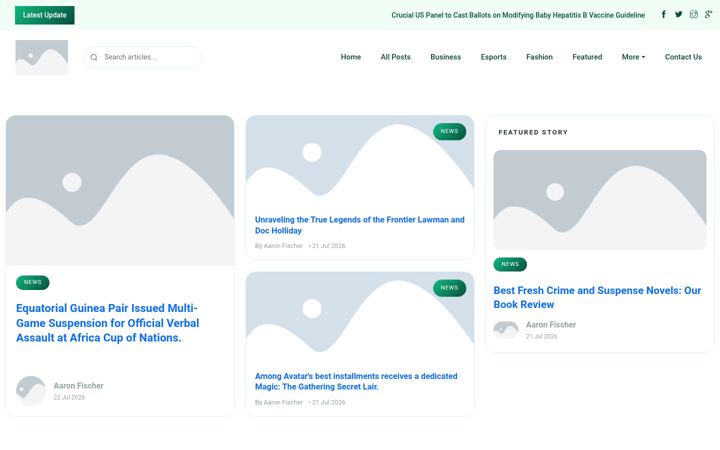Image resolution: width=720 pixels, height=450 pixels.
Task: Click the 21 Jul 2026 date under Secret Lair
Action: click(x=328, y=402)
